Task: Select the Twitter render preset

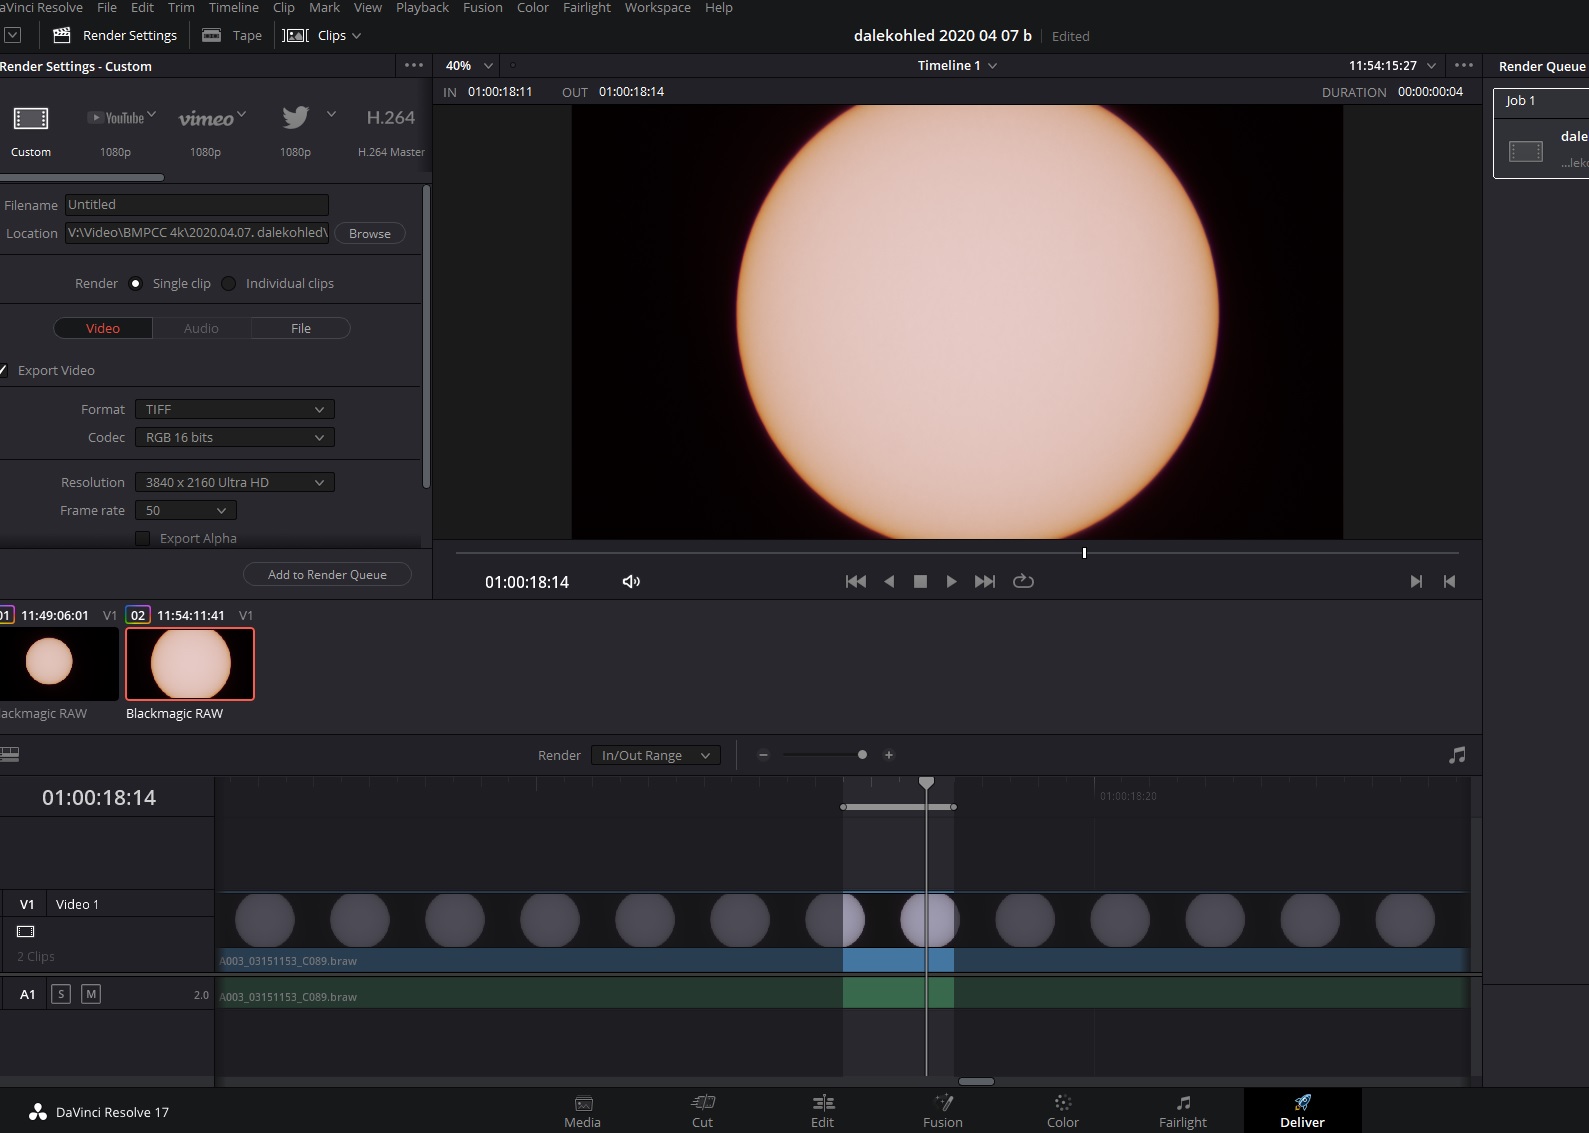Action: [295, 118]
